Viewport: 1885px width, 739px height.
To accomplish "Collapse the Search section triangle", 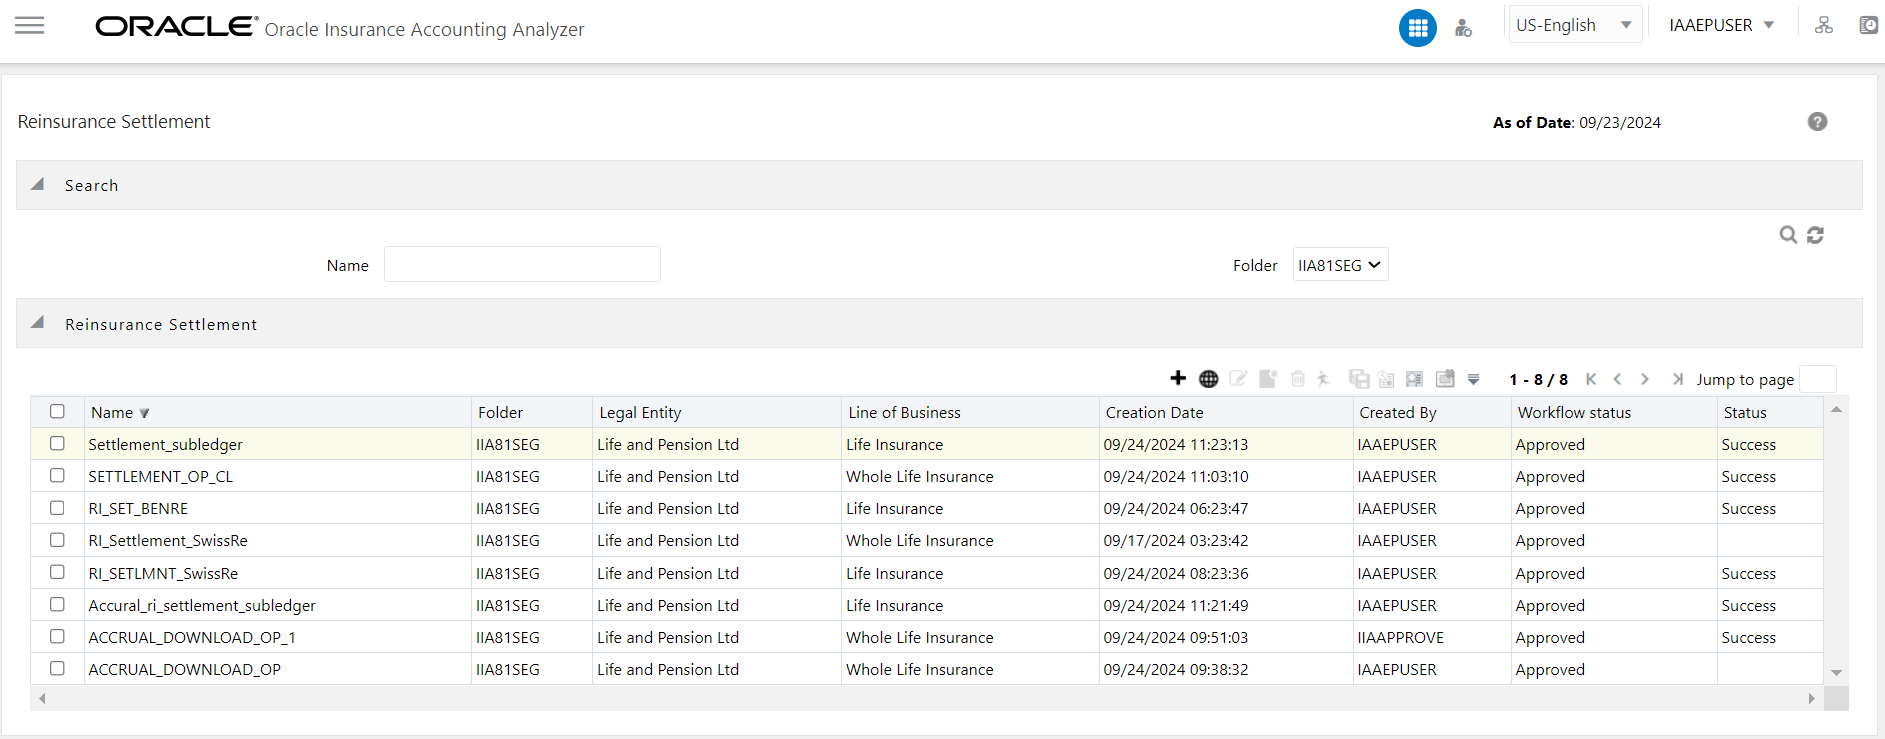I will (x=37, y=184).
